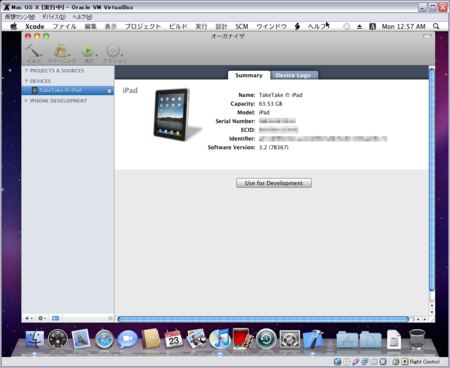Viewport: 450px width, 368px height.
Task: Open the Trash in the Dock
Action: coord(417,339)
